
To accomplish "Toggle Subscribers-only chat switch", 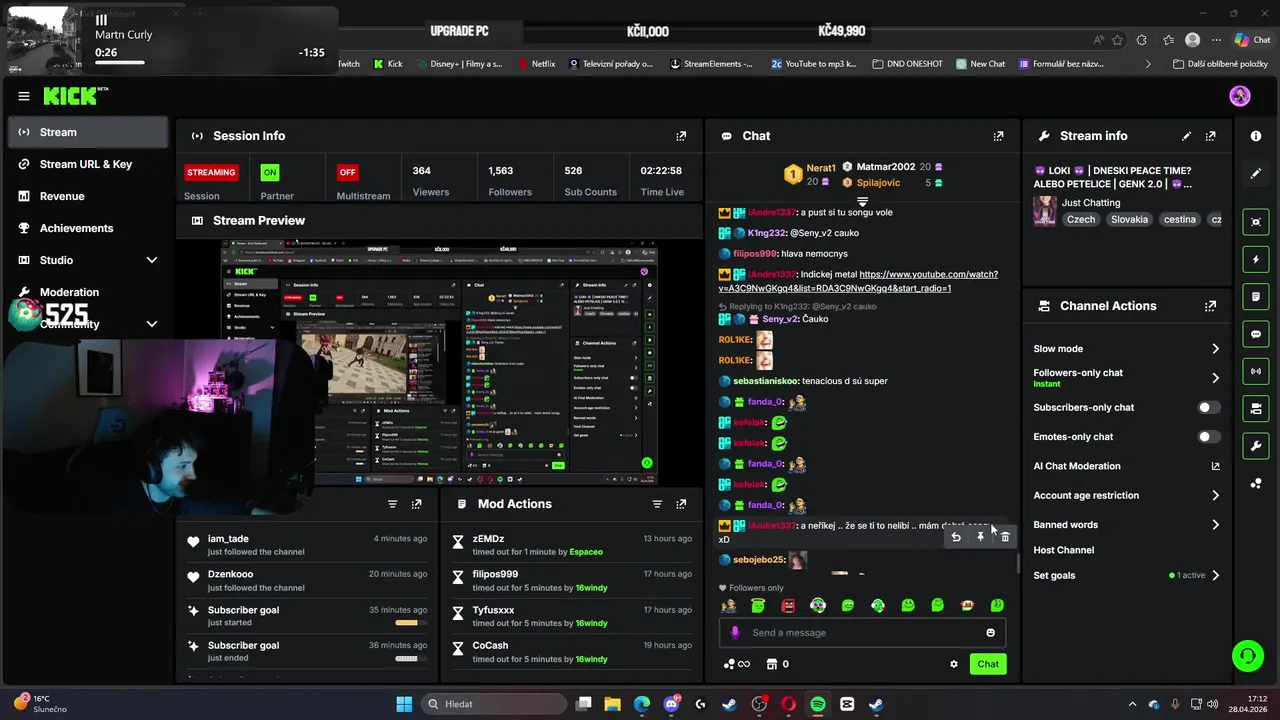I will tap(1209, 408).
